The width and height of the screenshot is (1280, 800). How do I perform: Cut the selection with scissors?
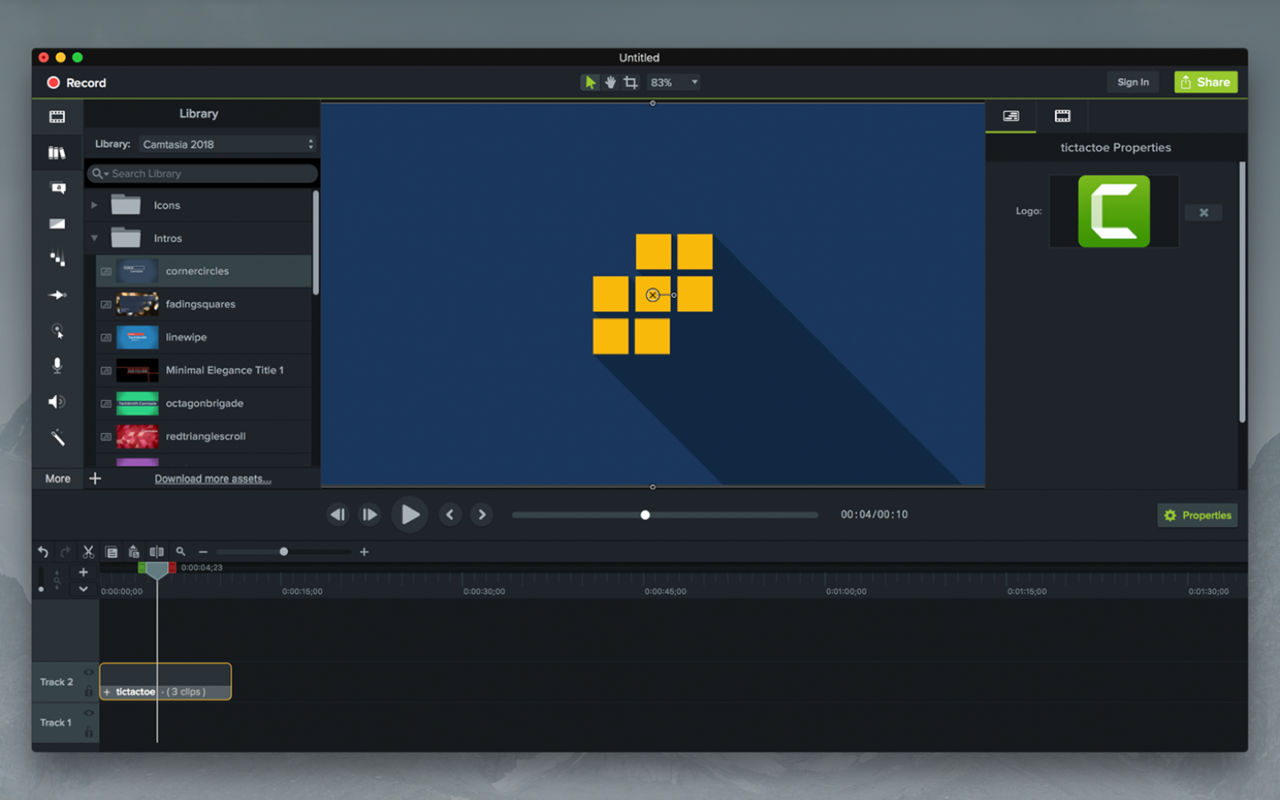tap(88, 552)
